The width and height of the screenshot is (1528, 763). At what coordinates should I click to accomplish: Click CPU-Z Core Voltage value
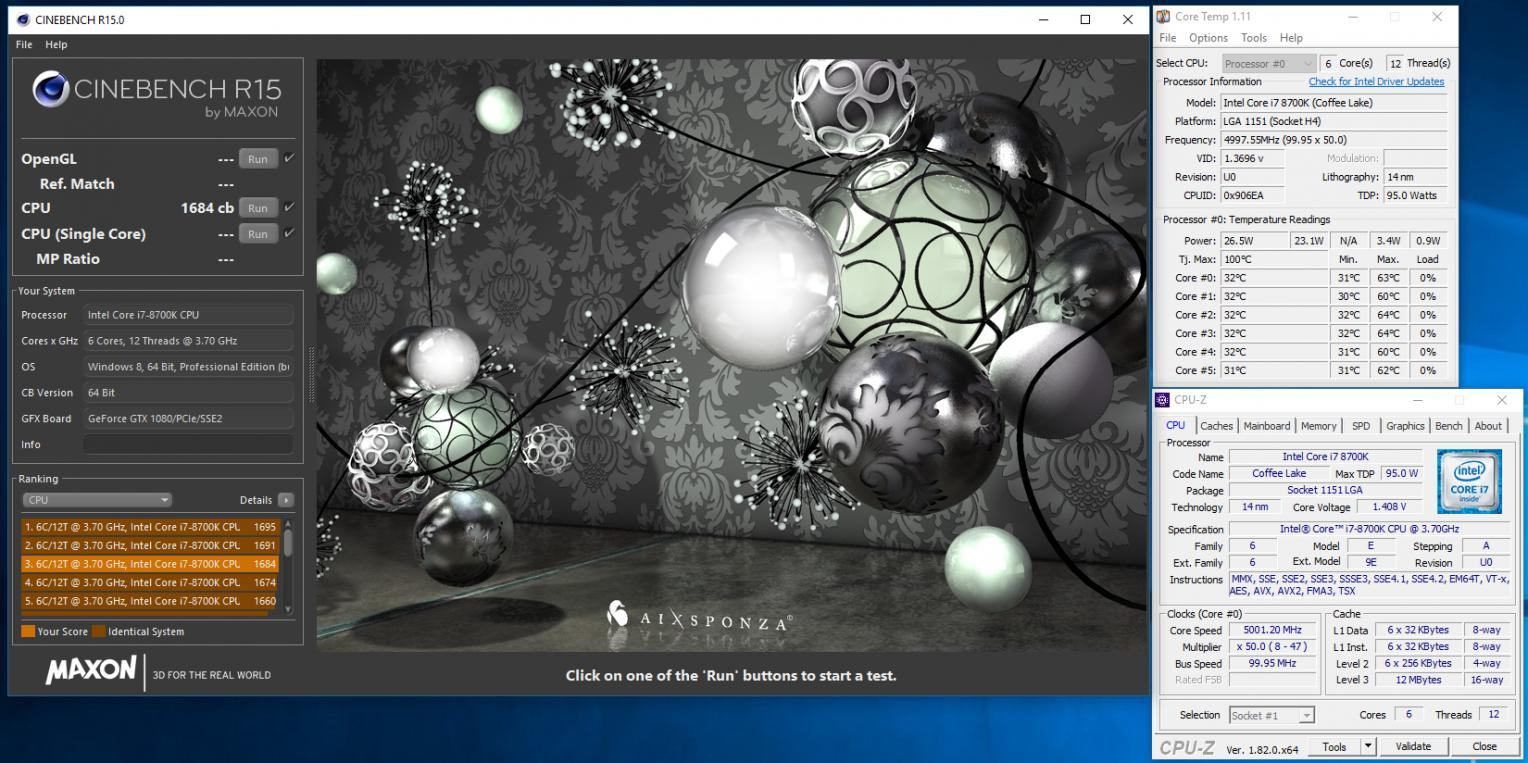1390,507
